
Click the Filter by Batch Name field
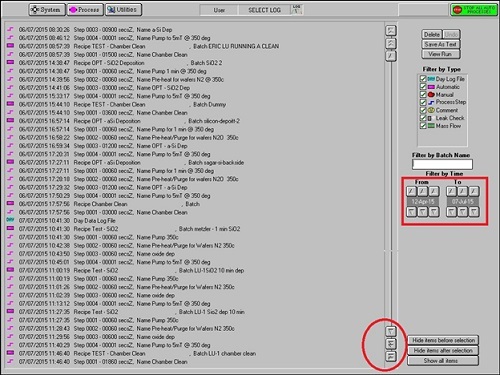(x=442, y=164)
